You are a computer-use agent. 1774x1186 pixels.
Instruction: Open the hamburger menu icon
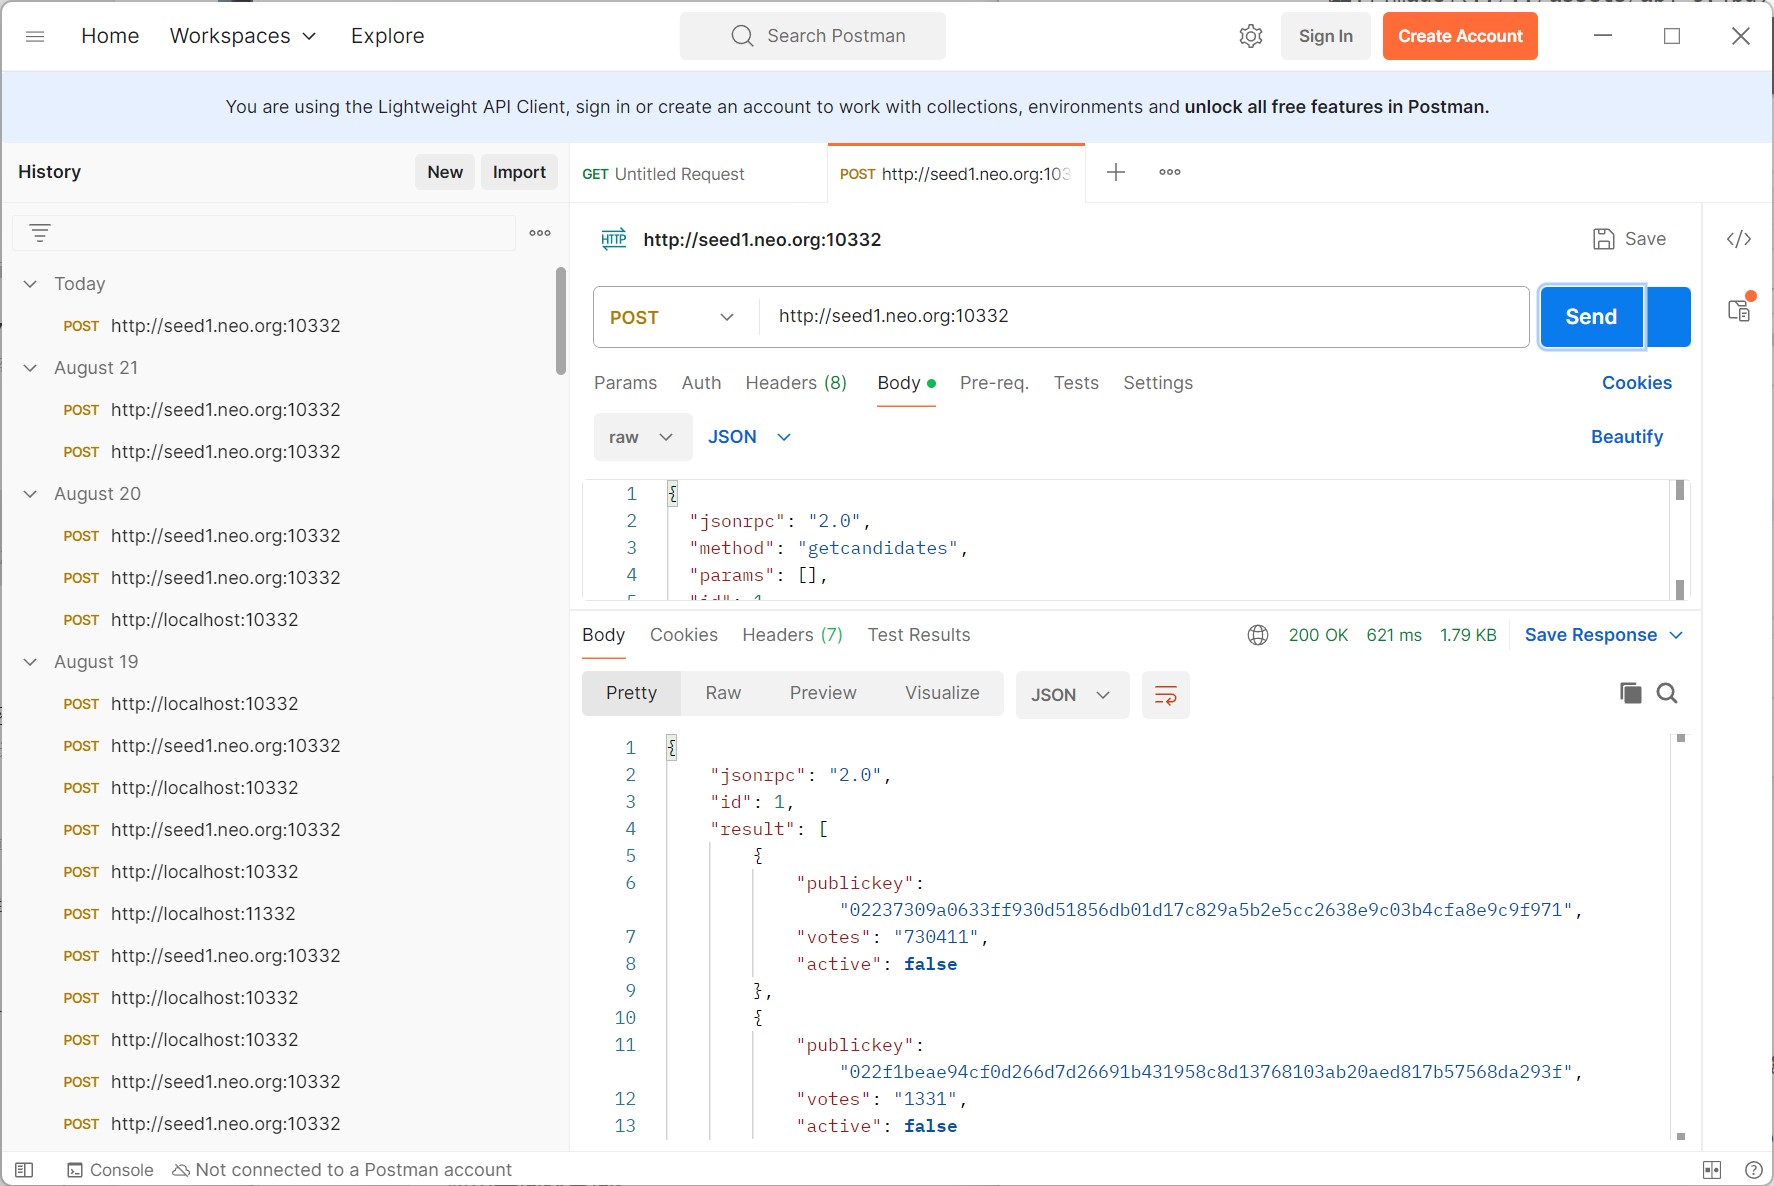(35, 36)
